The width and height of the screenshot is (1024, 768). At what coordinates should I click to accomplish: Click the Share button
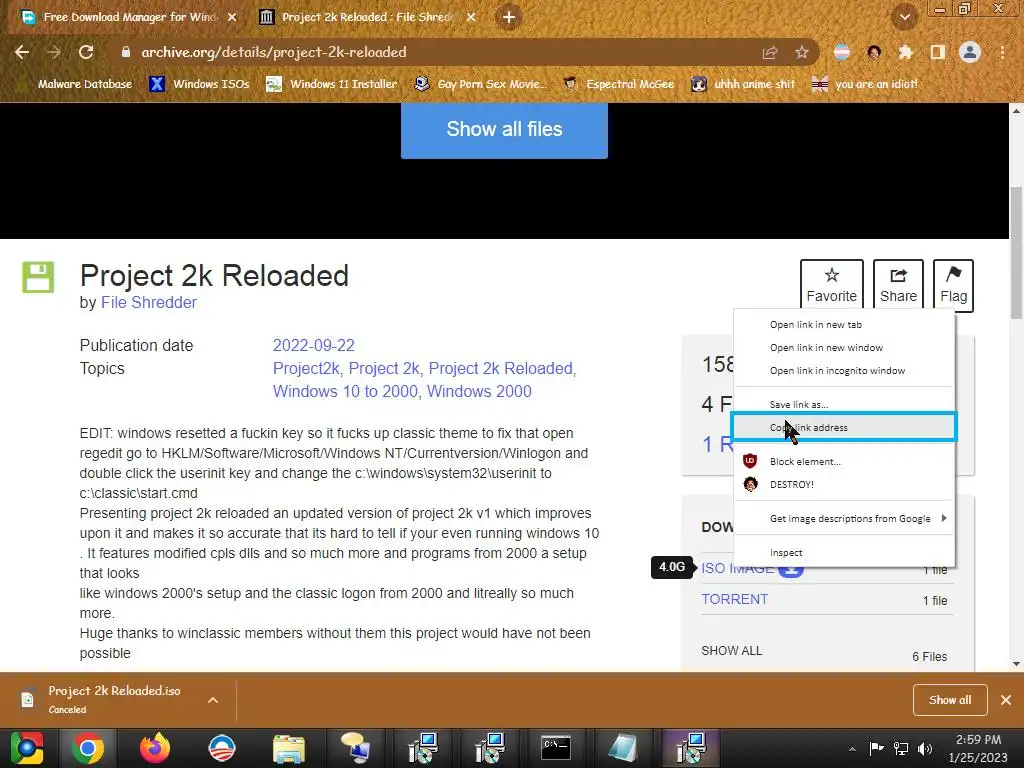[x=898, y=285]
